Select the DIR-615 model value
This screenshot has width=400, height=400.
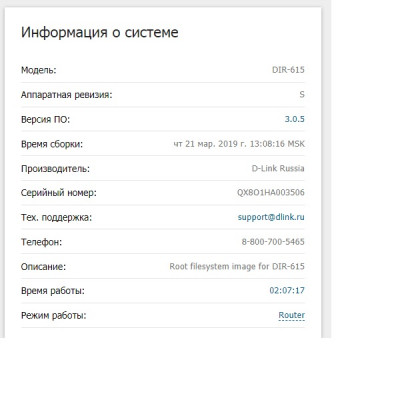(288, 70)
